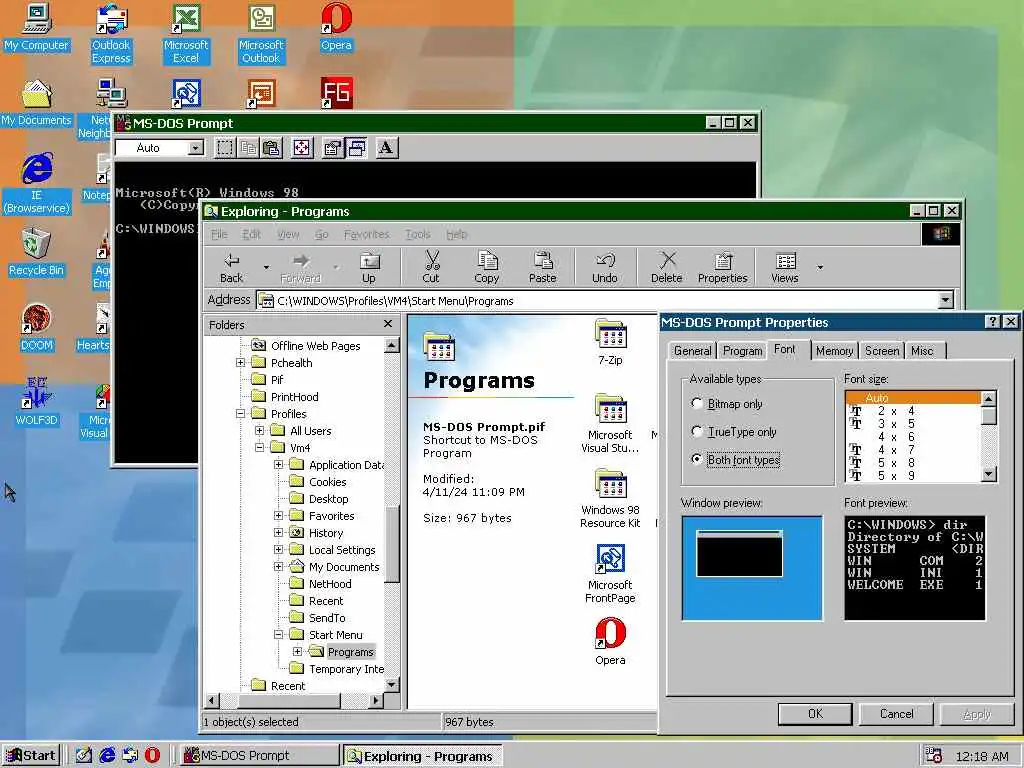Click Exploring - Programs taskbar button
This screenshot has width=1024, height=768.
click(423, 756)
